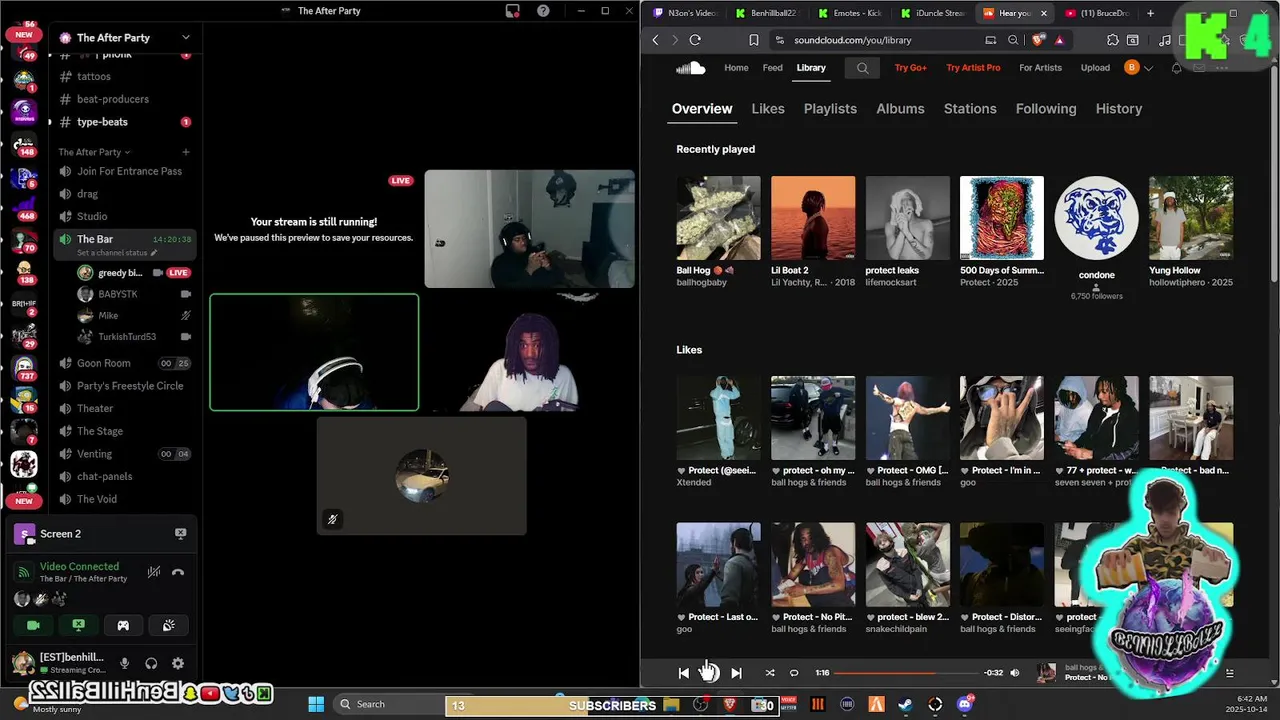Click the Discord inbox icon in title bar
Viewport: 1280px width, 720px height.
[512, 11]
